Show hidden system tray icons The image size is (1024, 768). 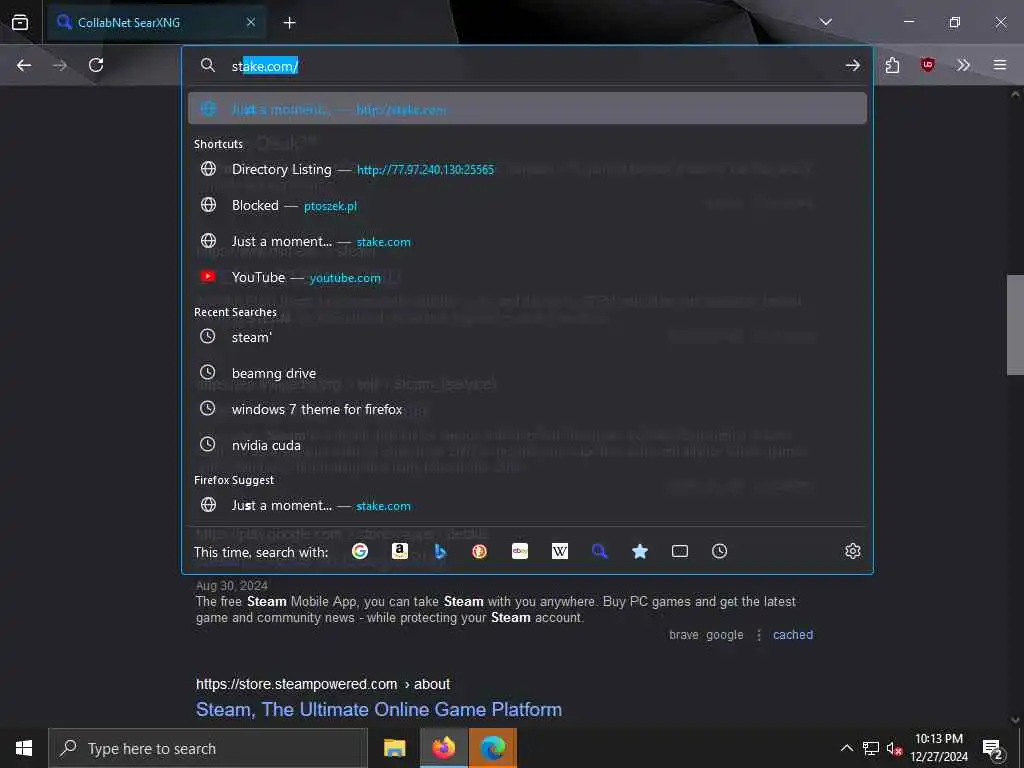click(x=846, y=748)
